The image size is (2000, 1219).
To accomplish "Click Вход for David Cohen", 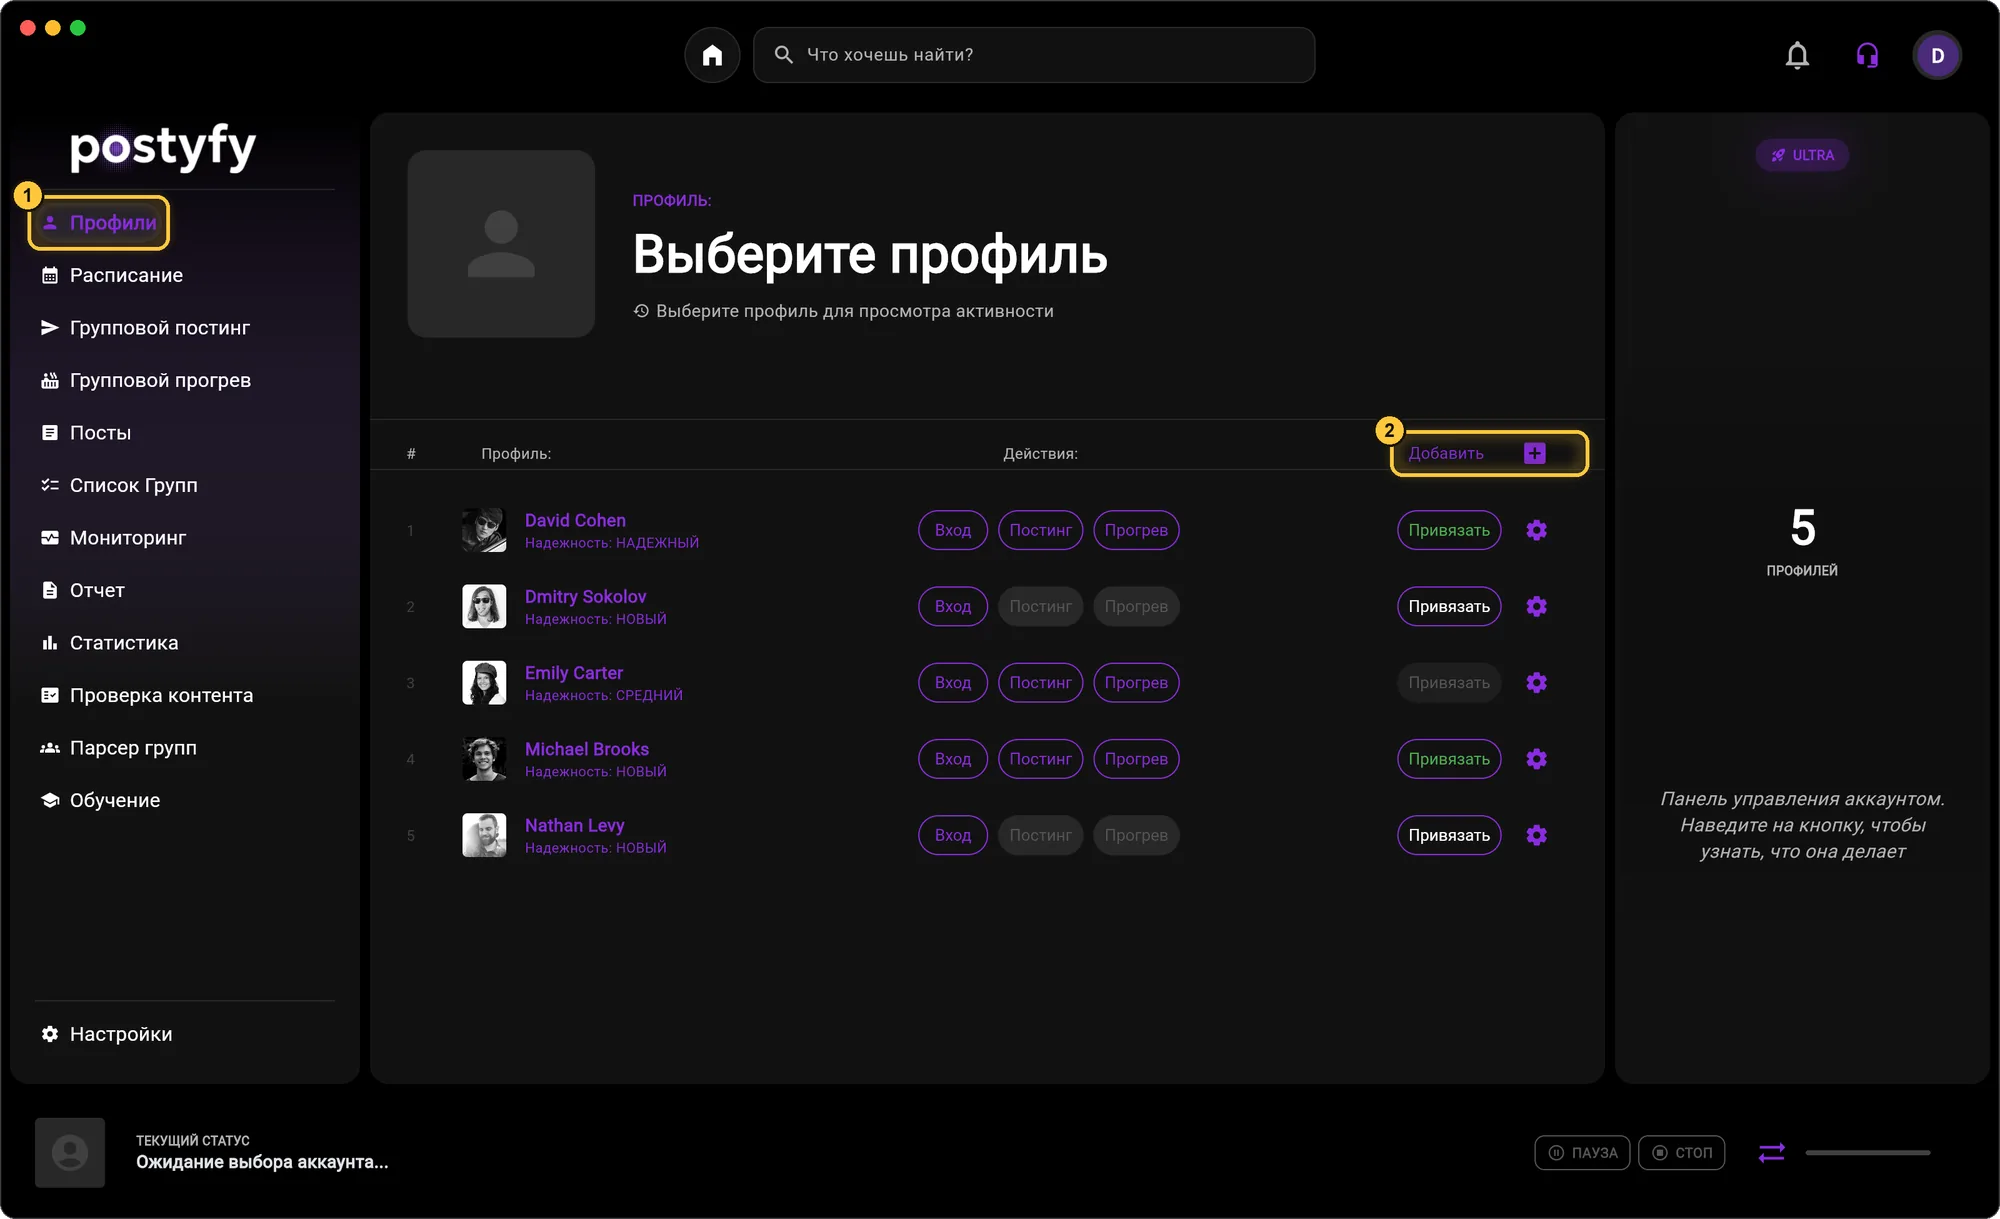I will click(x=953, y=530).
